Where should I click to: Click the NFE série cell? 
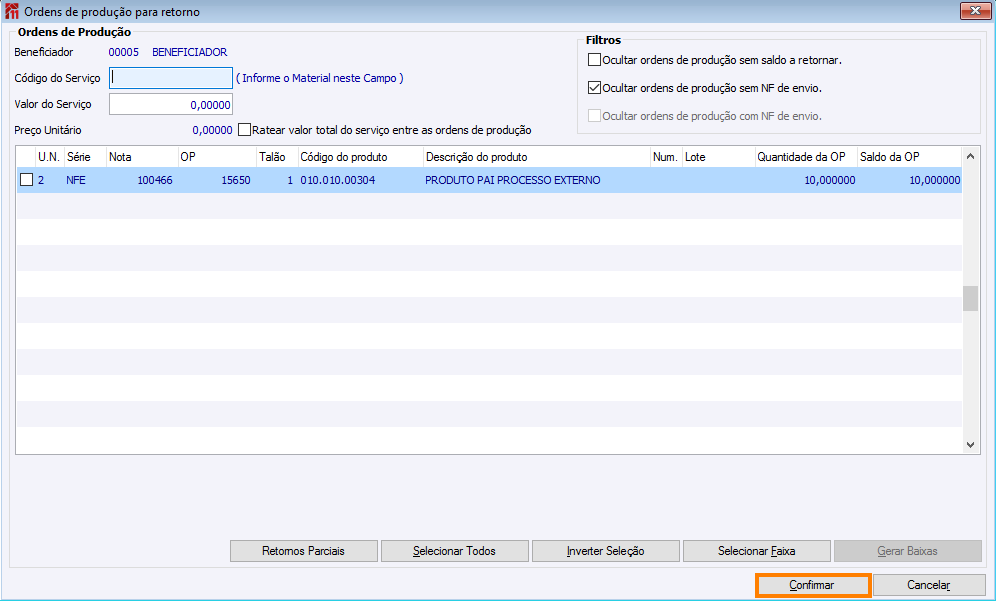[76, 180]
